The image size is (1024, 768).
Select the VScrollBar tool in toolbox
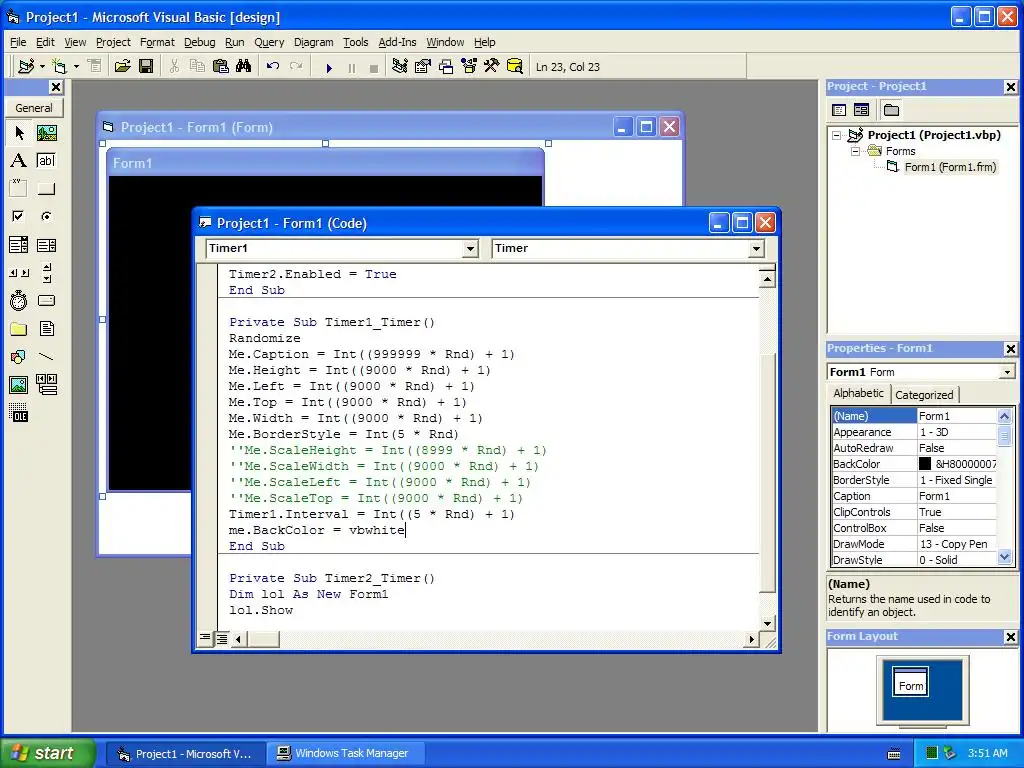(x=46, y=273)
